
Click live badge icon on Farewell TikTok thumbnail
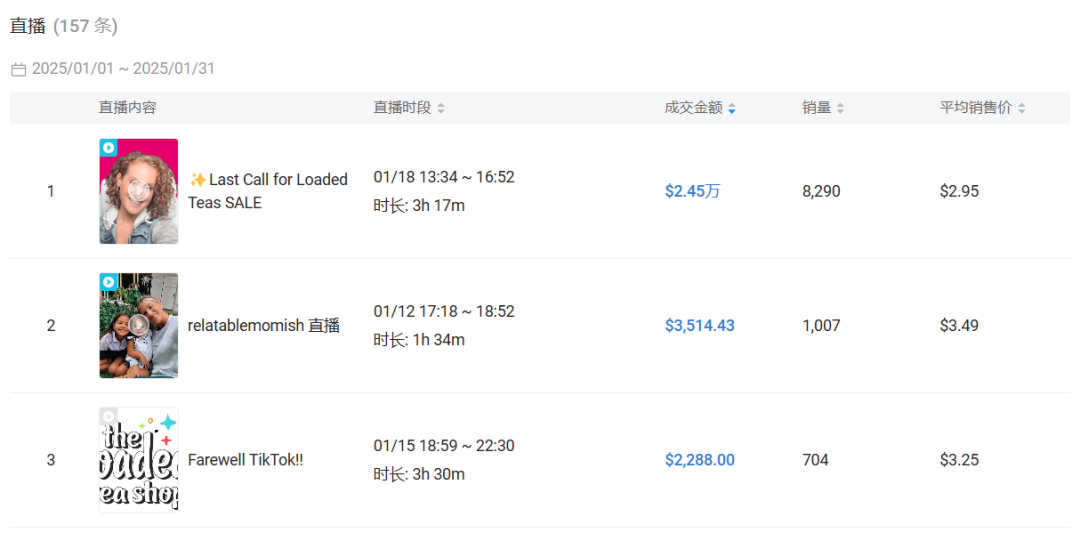point(108,416)
